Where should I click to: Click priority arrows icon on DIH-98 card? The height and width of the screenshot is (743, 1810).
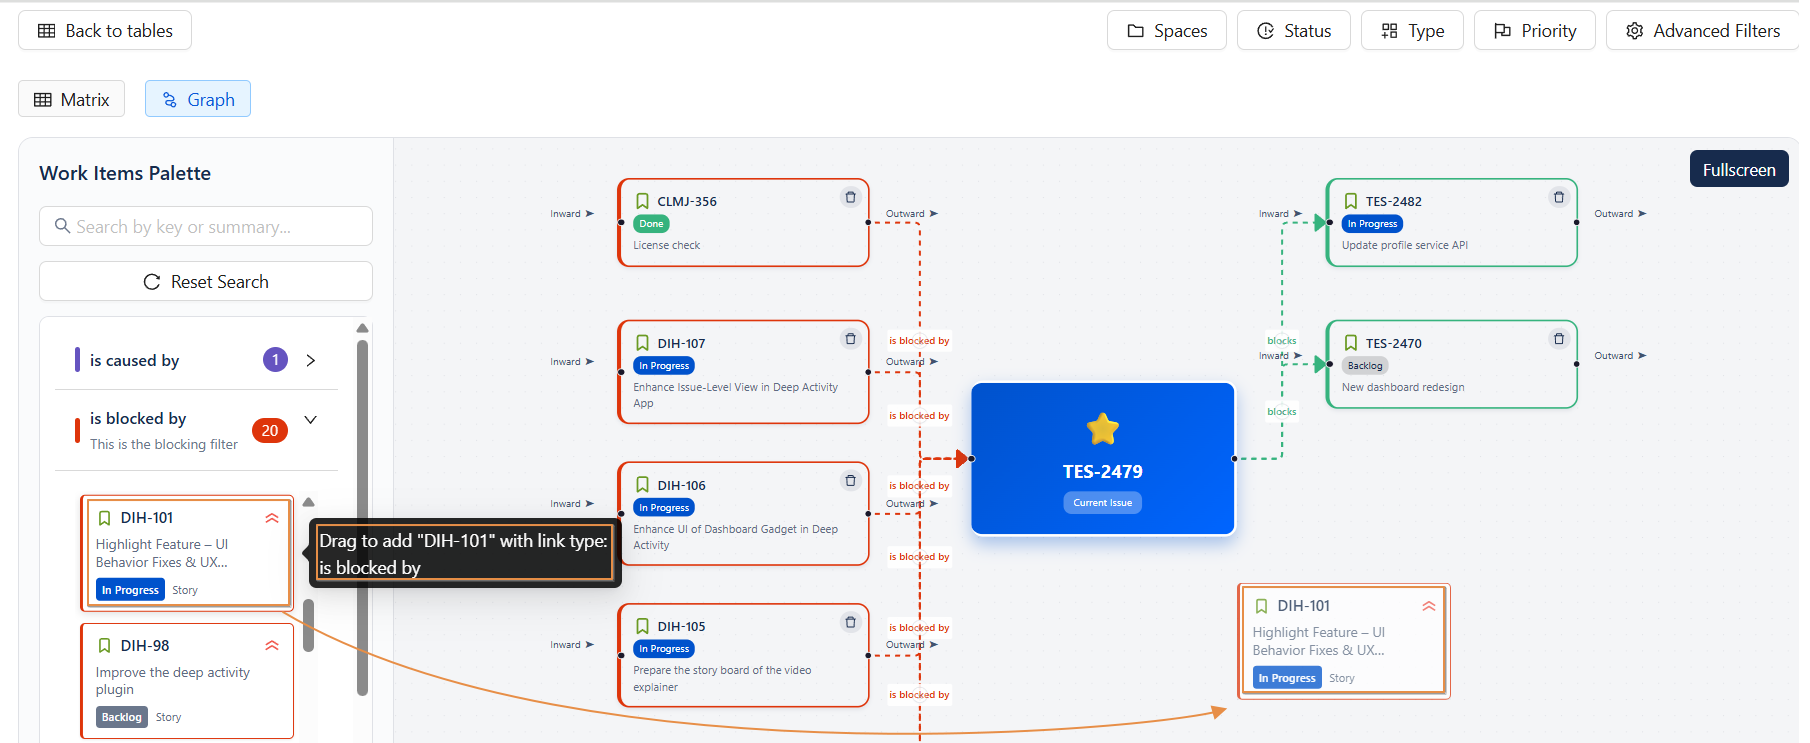point(272,646)
